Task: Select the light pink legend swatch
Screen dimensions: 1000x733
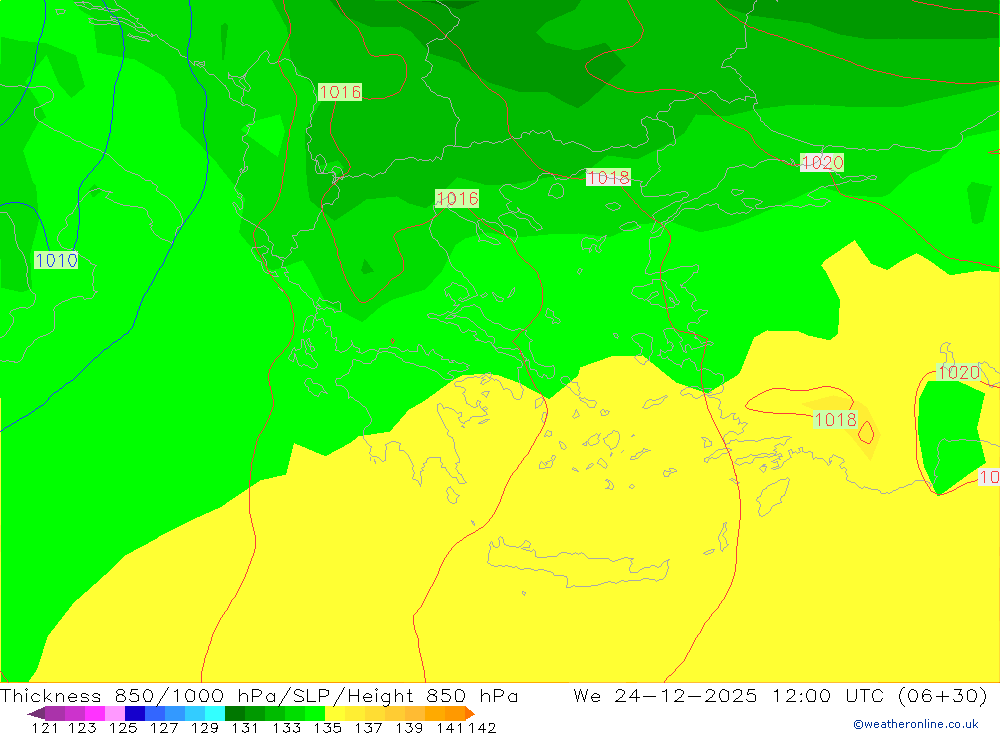Action: [x=115, y=713]
